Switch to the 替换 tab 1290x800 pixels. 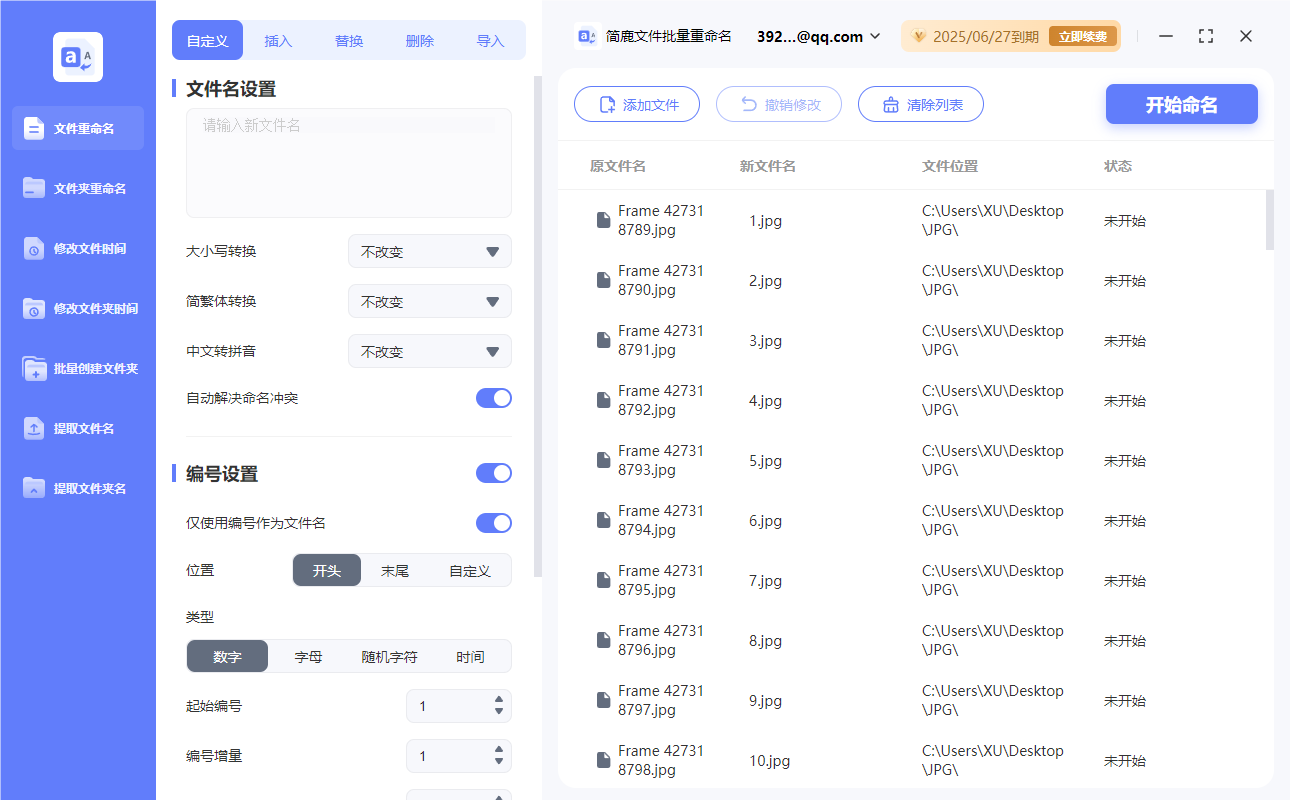point(348,39)
